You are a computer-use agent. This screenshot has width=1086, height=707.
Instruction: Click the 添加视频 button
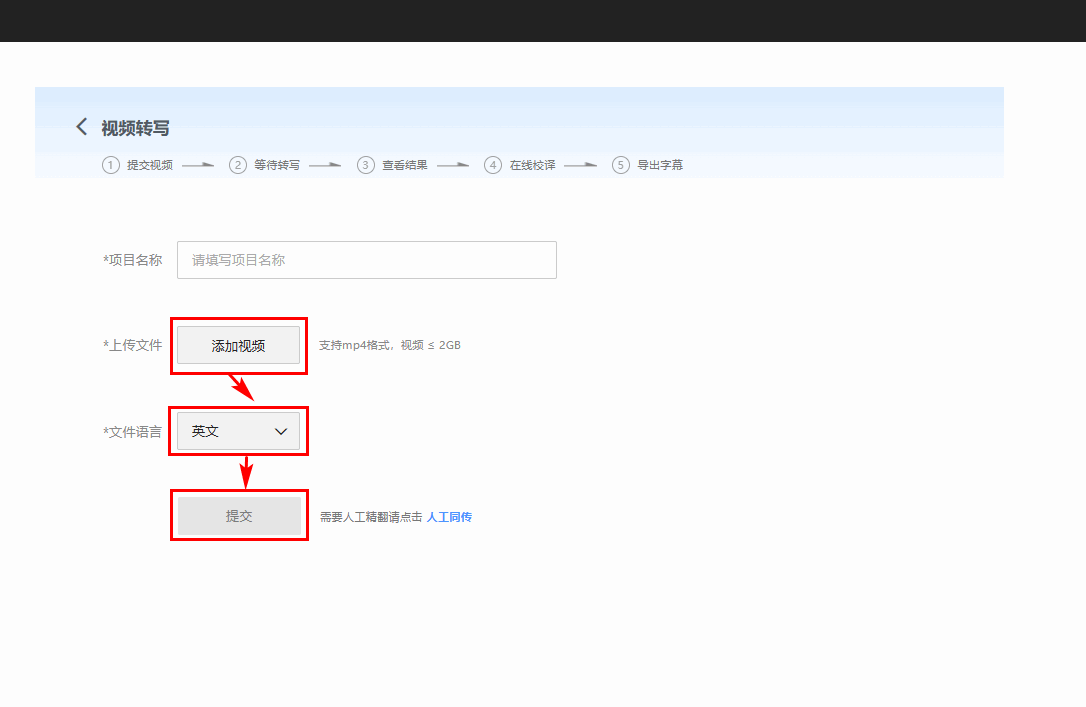coord(238,345)
